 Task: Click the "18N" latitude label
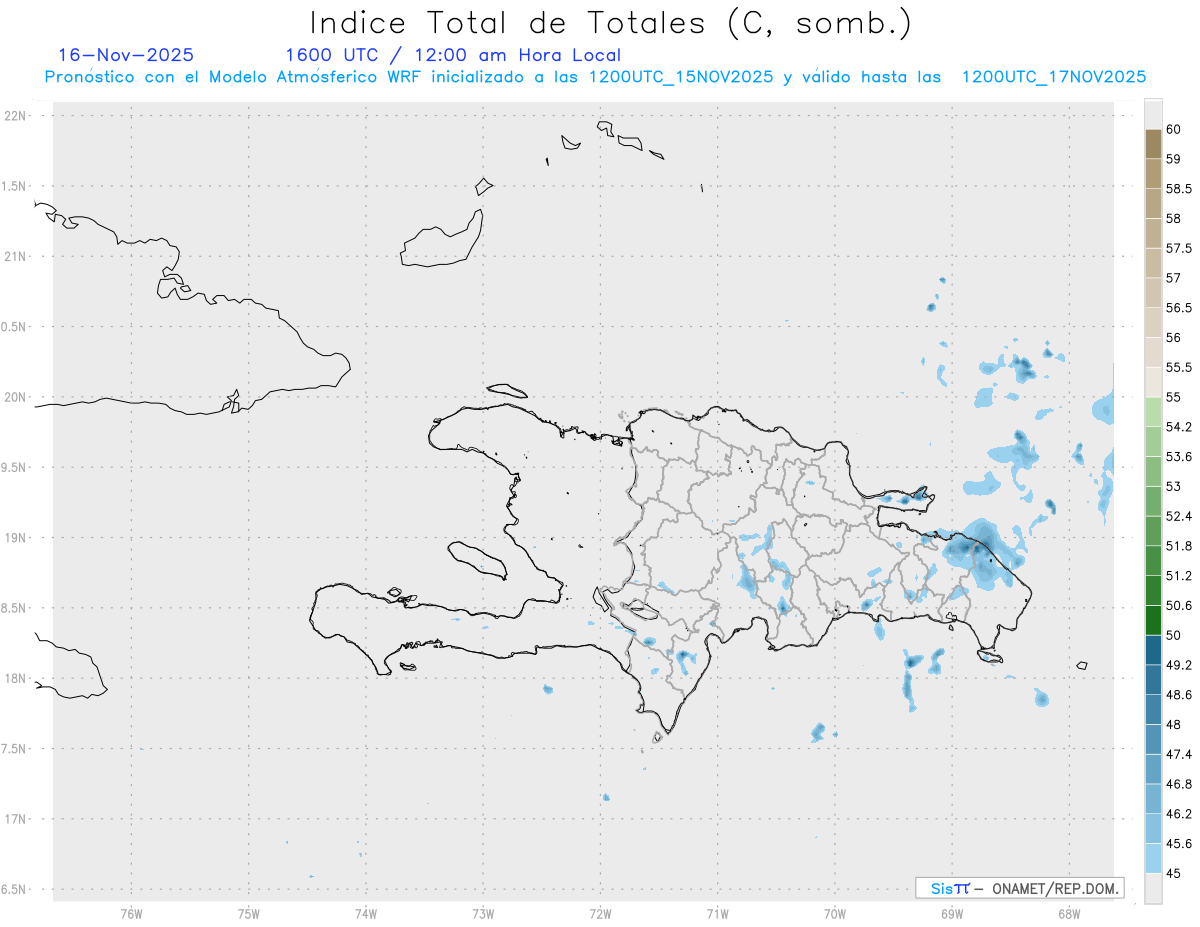pos(17,678)
